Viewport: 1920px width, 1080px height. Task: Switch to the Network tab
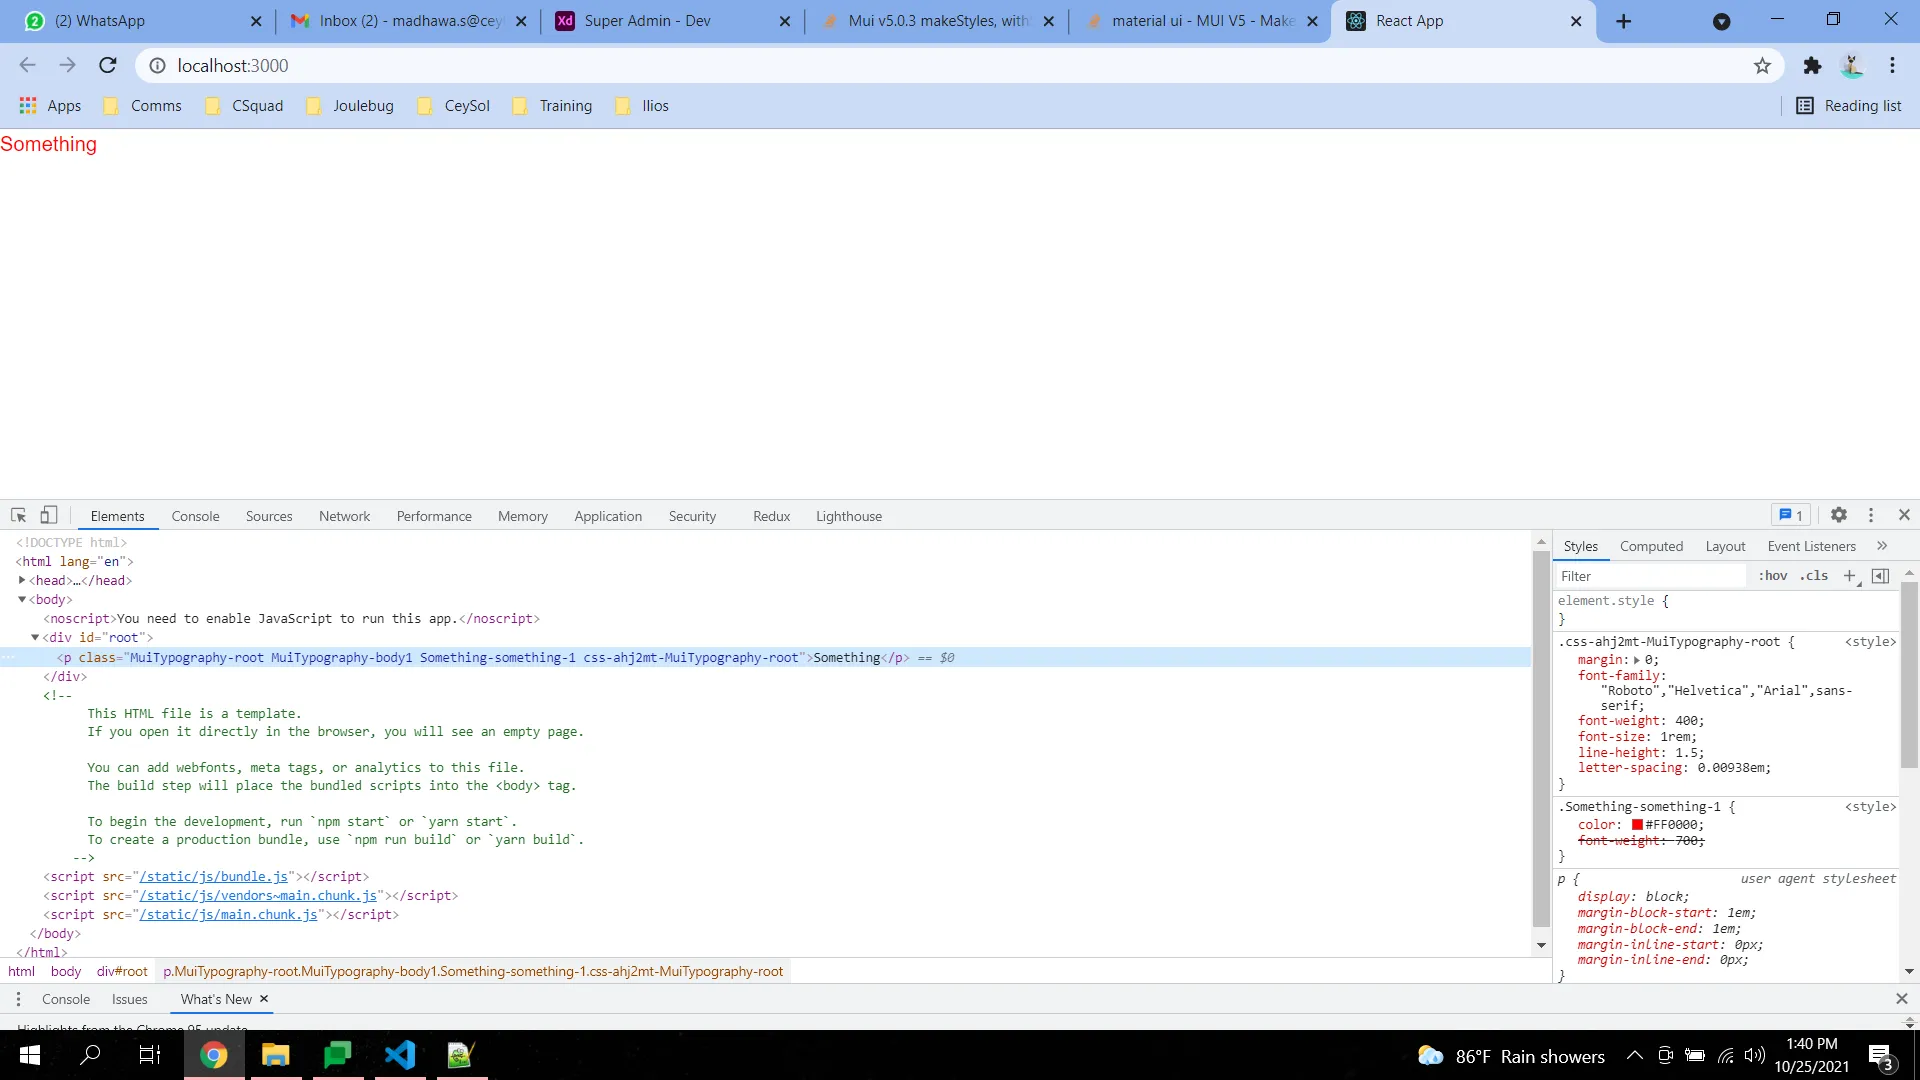344,516
